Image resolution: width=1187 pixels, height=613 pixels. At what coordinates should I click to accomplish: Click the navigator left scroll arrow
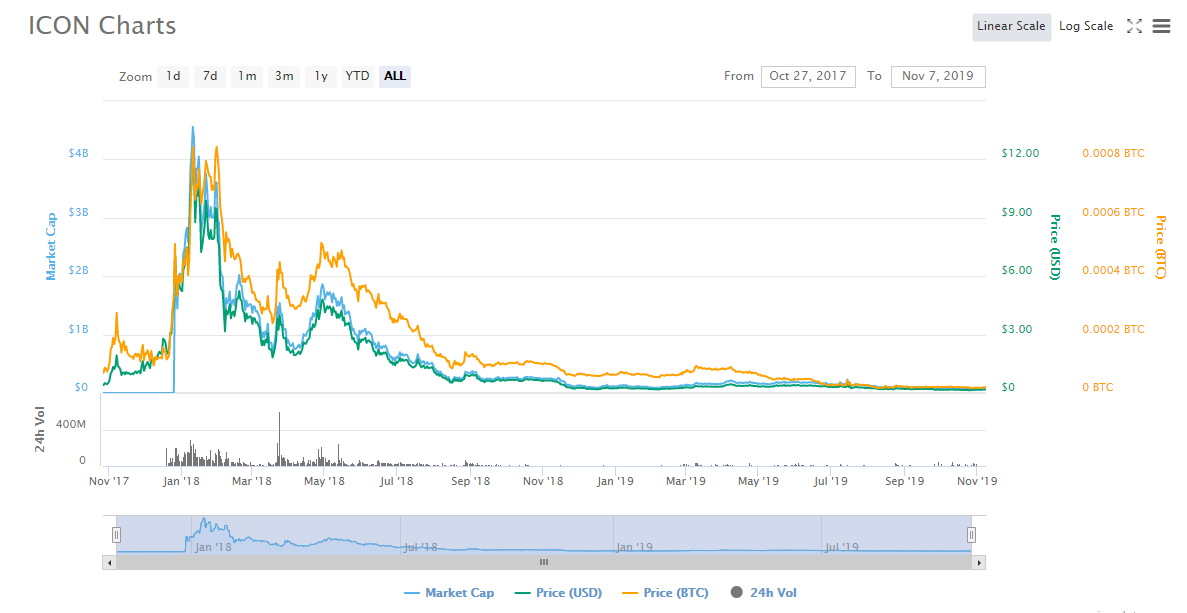(109, 563)
